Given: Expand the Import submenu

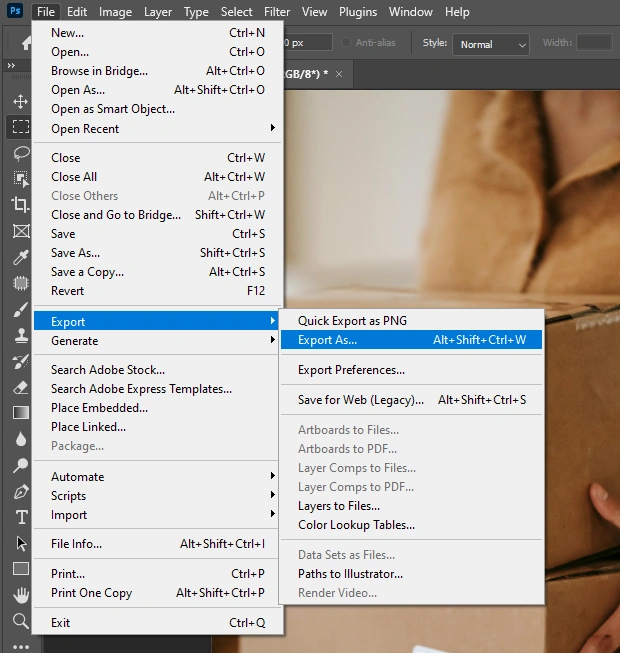Looking at the screenshot, I should (x=156, y=515).
